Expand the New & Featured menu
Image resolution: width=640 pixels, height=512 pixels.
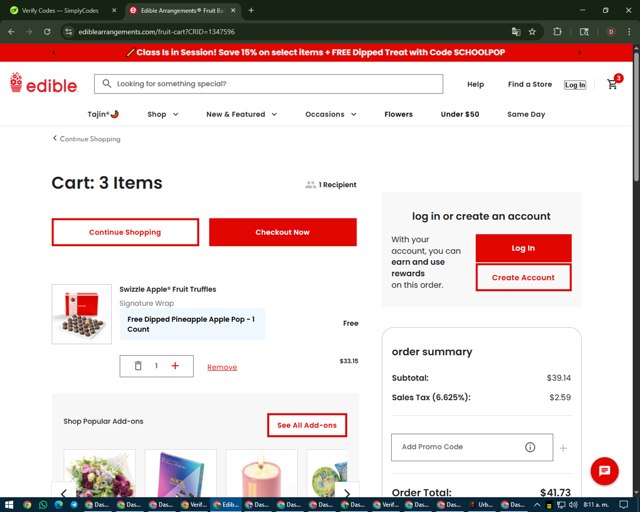(242, 114)
